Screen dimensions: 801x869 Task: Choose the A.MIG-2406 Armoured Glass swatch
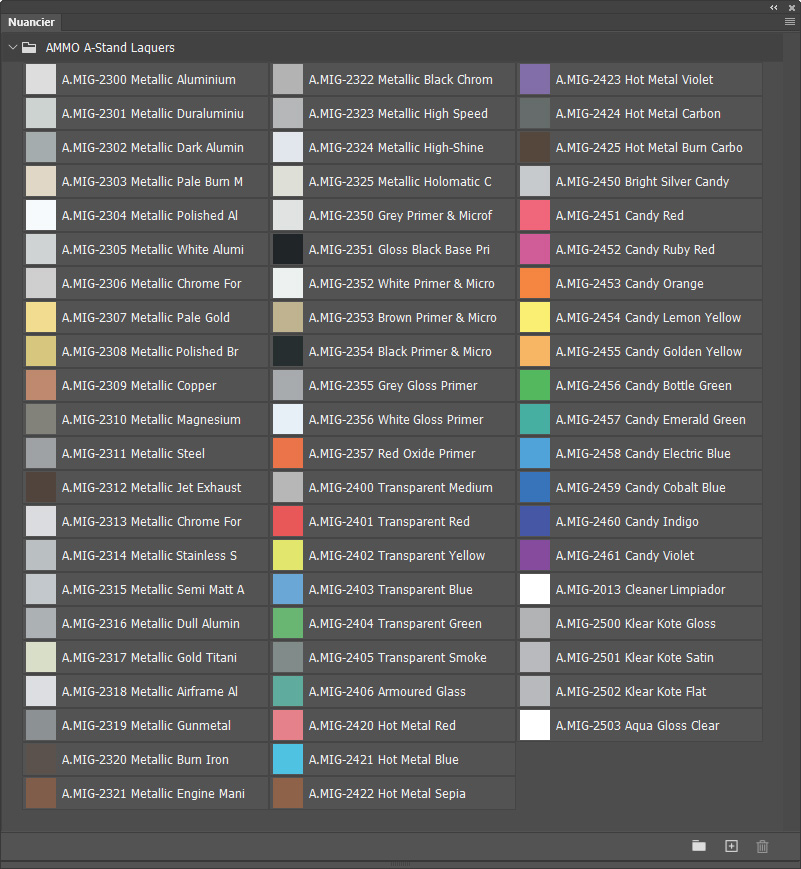pos(288,691)
